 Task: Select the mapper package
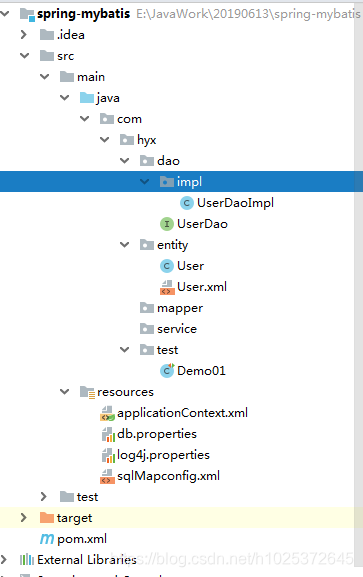click(180, 308)
